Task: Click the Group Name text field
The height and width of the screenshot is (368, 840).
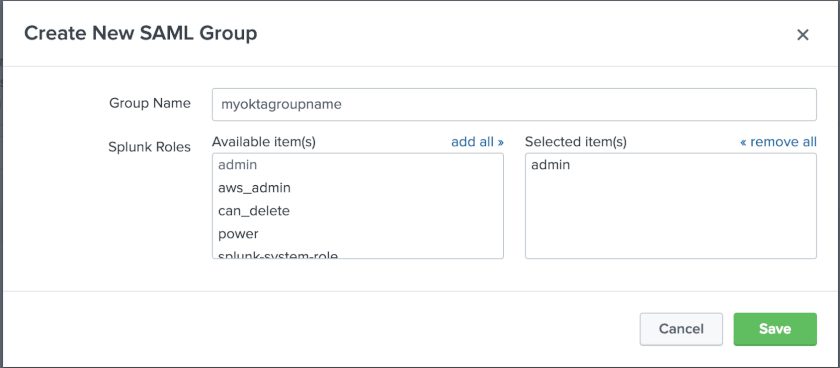Action: point(514,104)
